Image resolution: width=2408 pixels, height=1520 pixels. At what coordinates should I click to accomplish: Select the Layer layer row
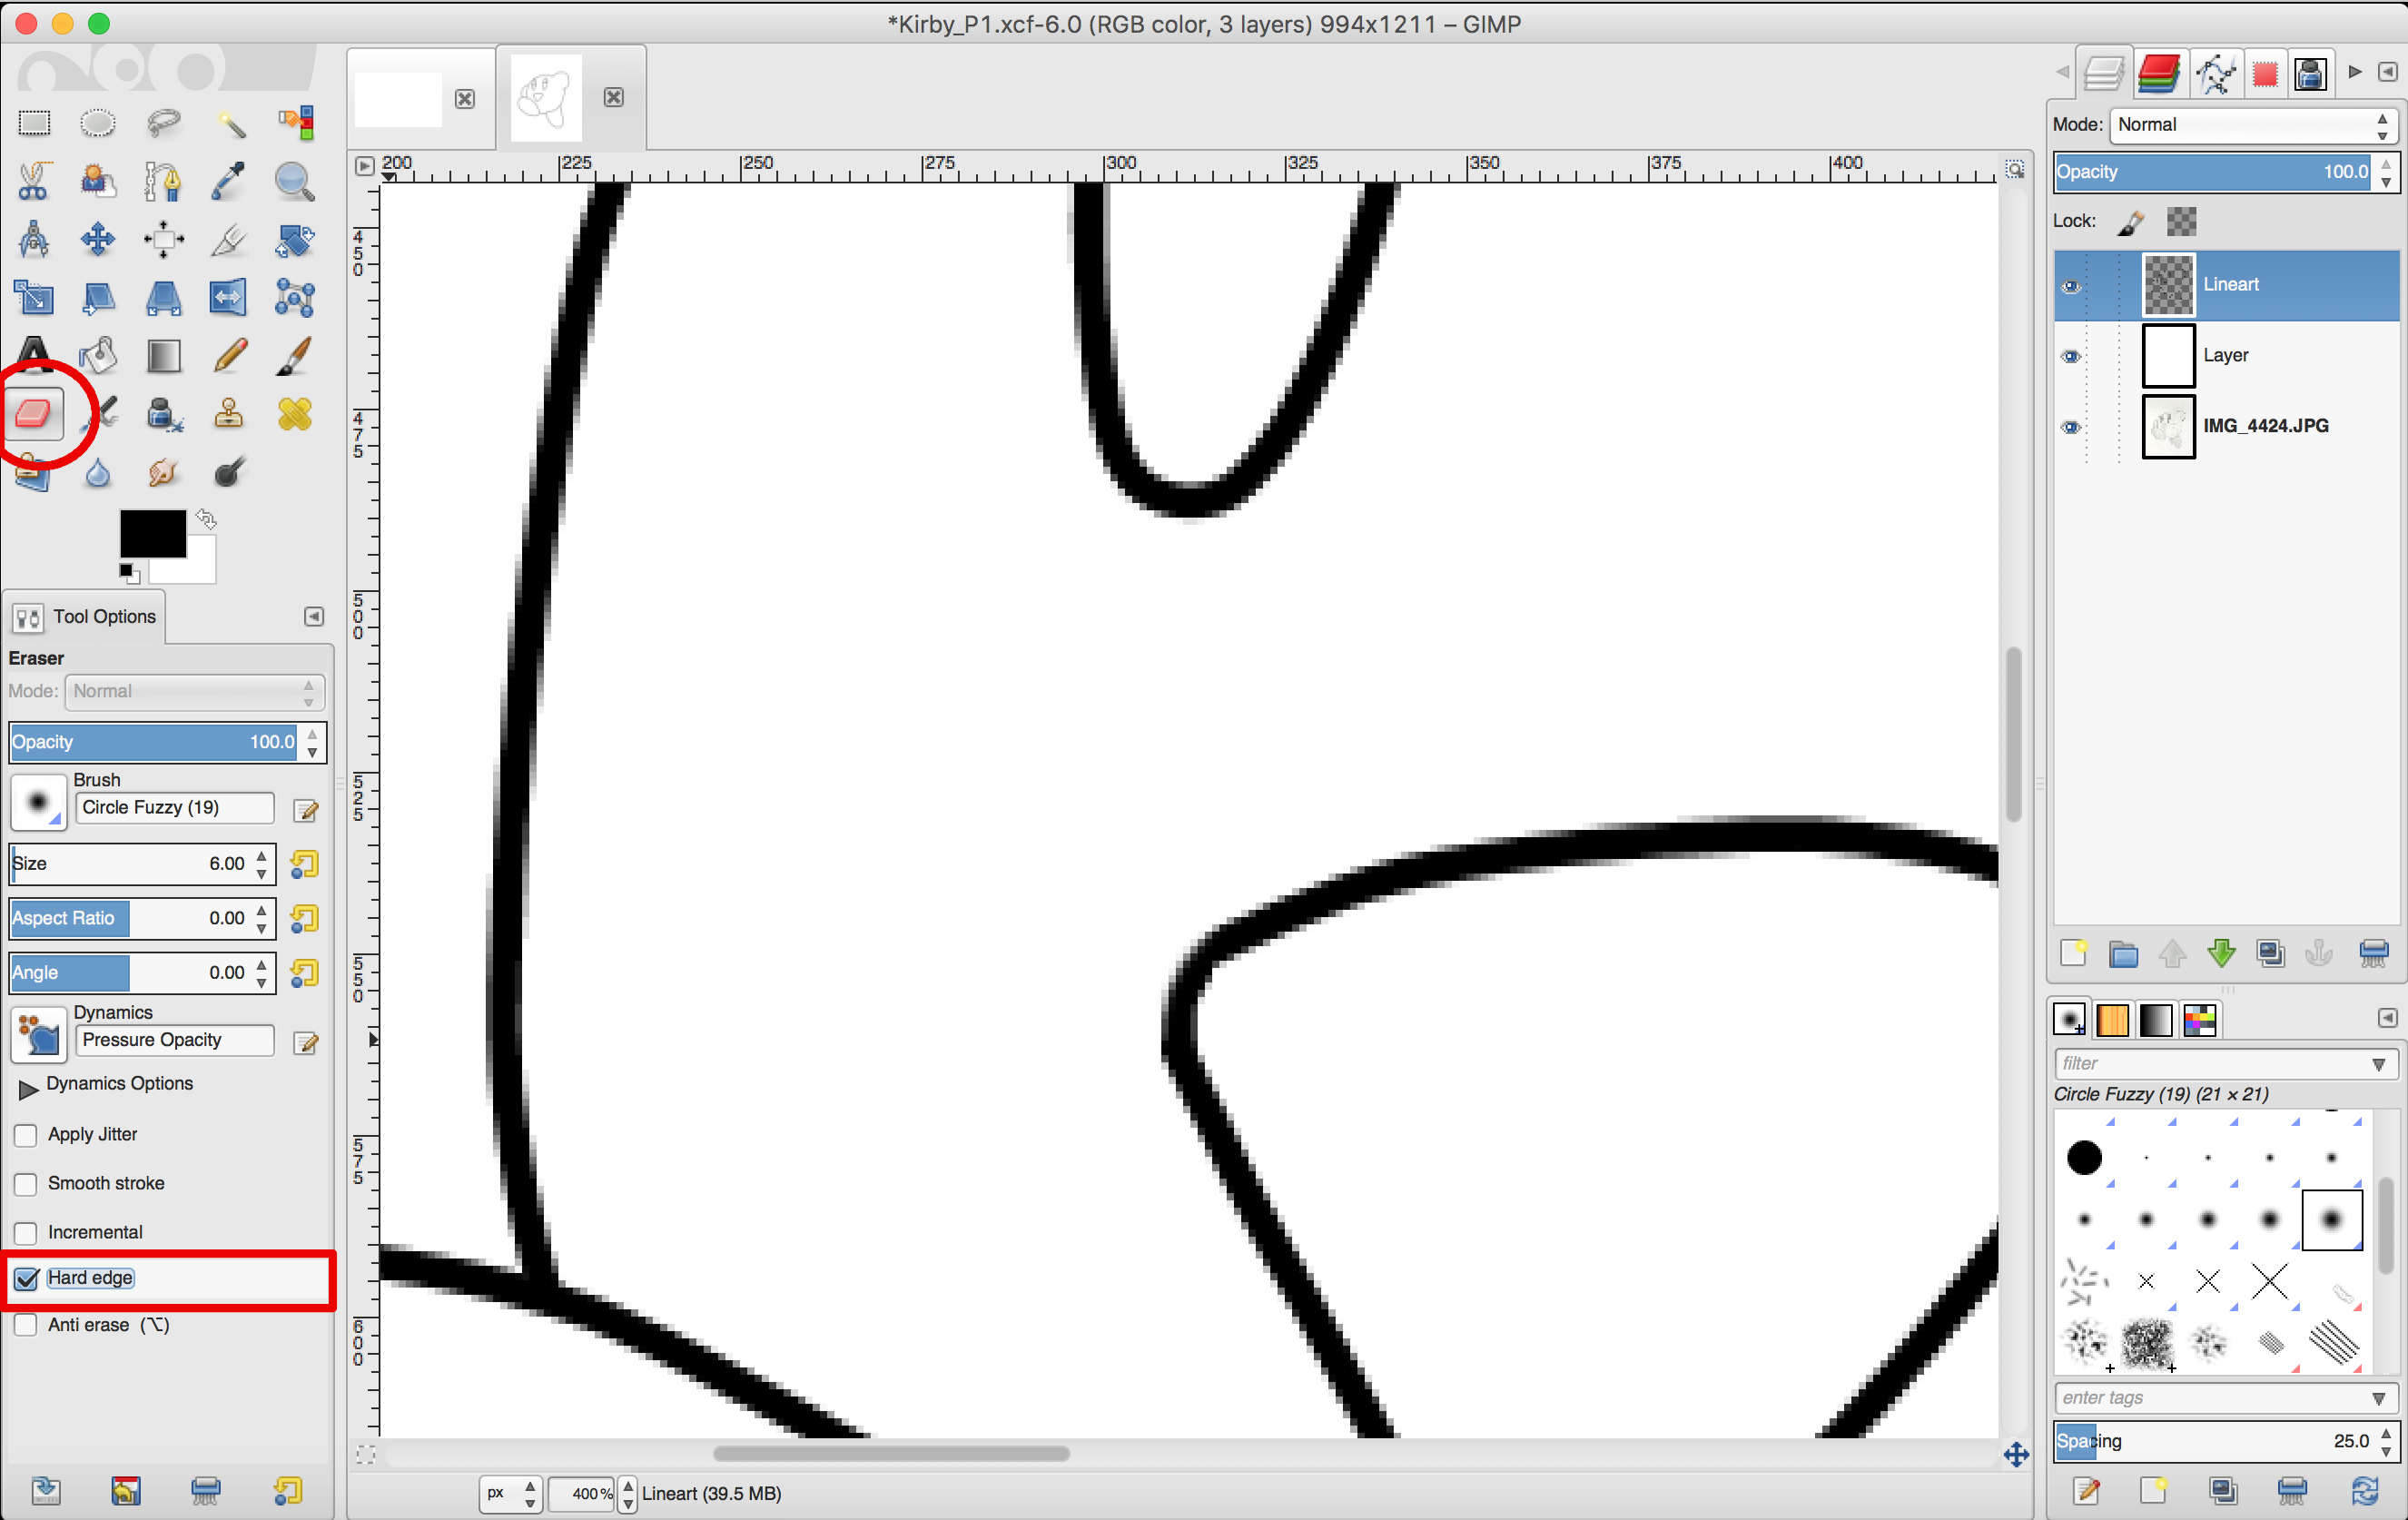click(2226, 356)
